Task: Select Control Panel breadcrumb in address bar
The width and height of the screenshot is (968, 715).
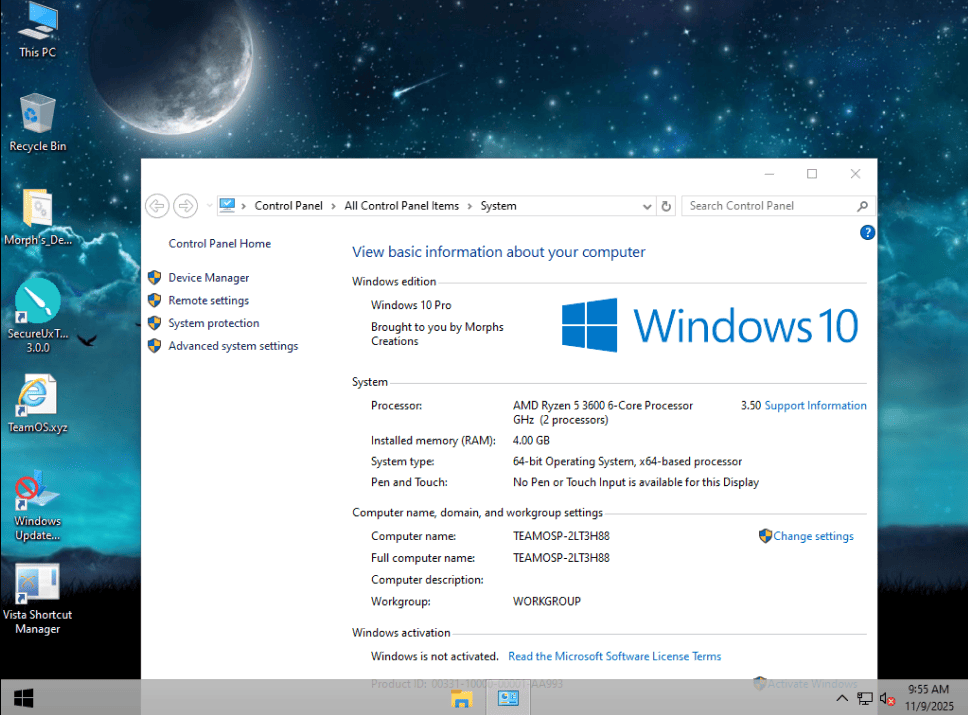Action: click(288, 206)
